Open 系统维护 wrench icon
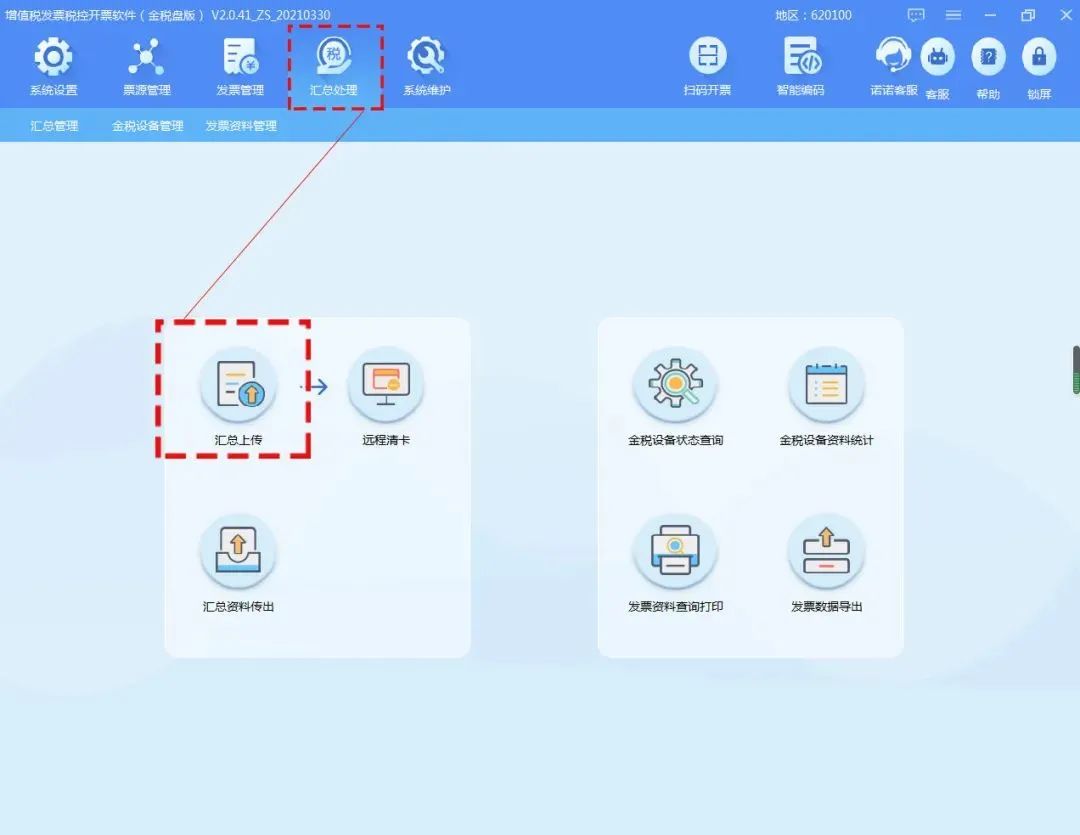The image size is (1080, 835). [426, 56]
